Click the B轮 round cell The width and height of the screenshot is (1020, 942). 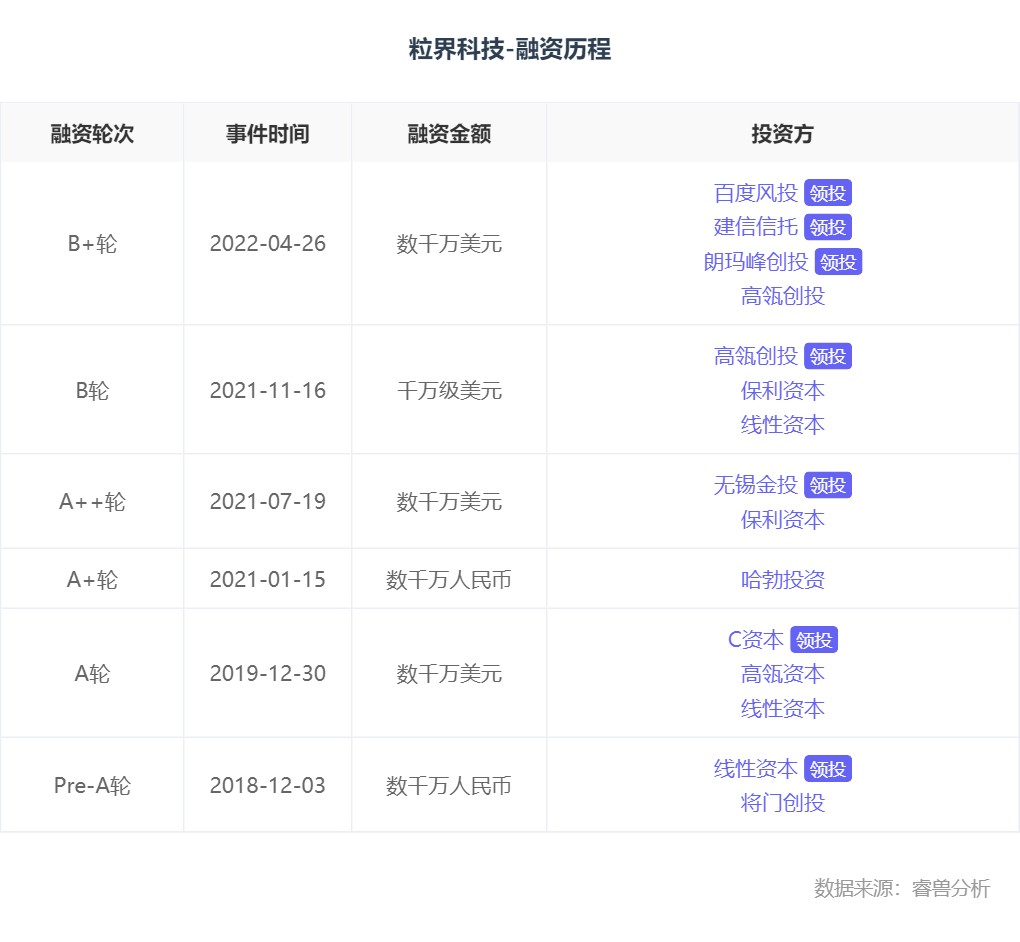coord(92,391)
